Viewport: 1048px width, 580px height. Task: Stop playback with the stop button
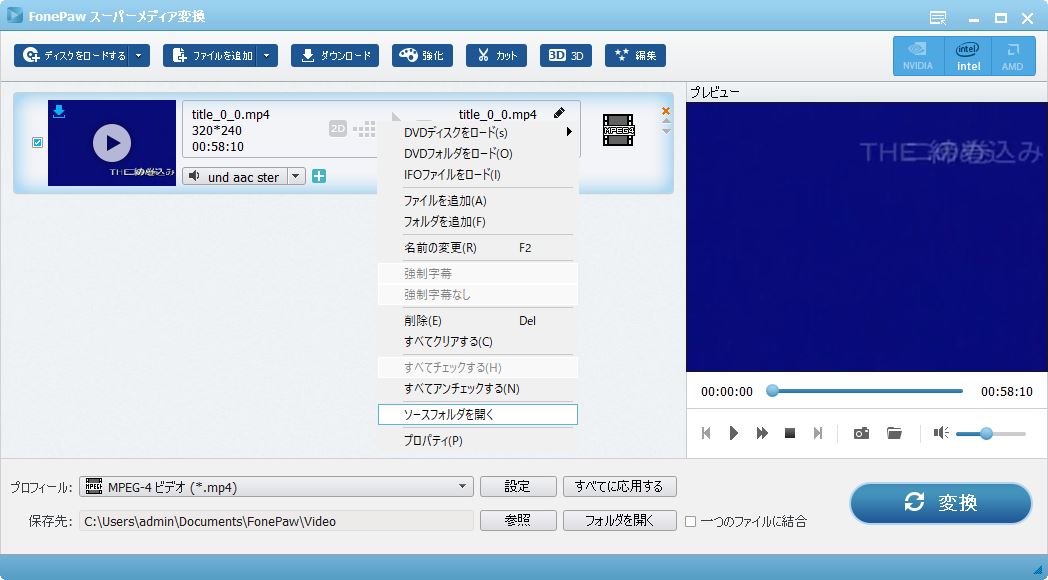(790, 433)
